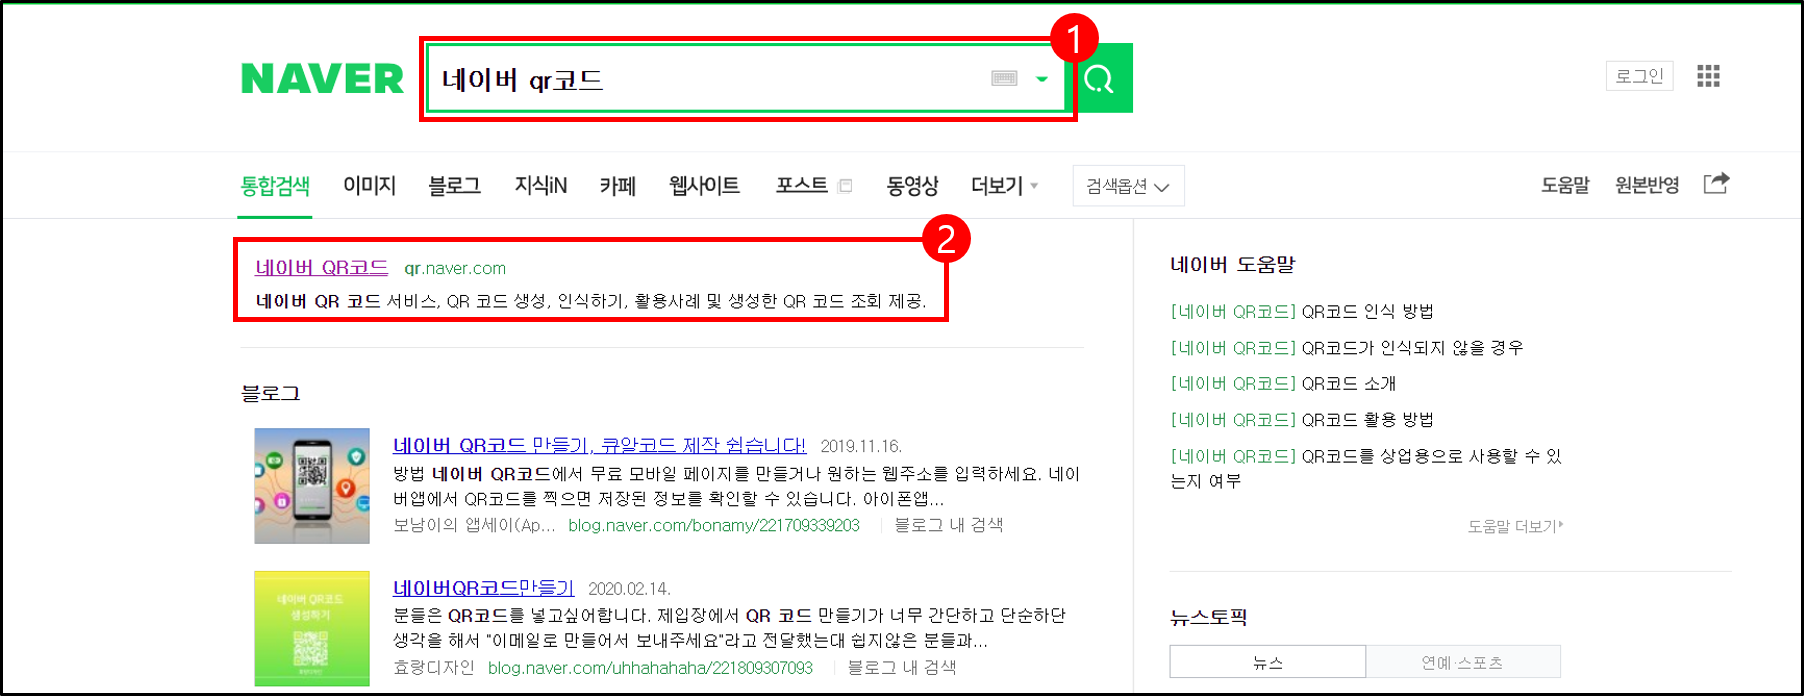Expand the search autocomplete dropdown arrow

point(1042,79)
